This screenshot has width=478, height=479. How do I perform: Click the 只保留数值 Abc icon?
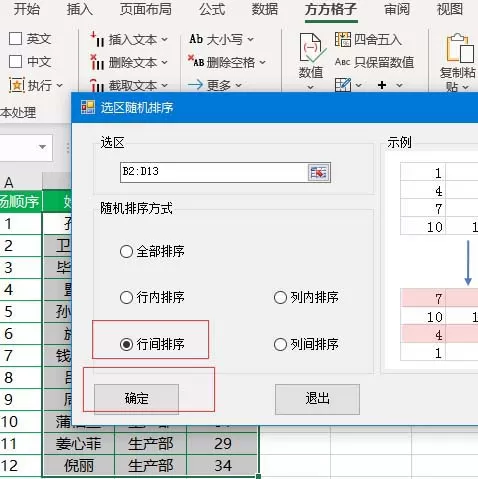coord(342,62)
